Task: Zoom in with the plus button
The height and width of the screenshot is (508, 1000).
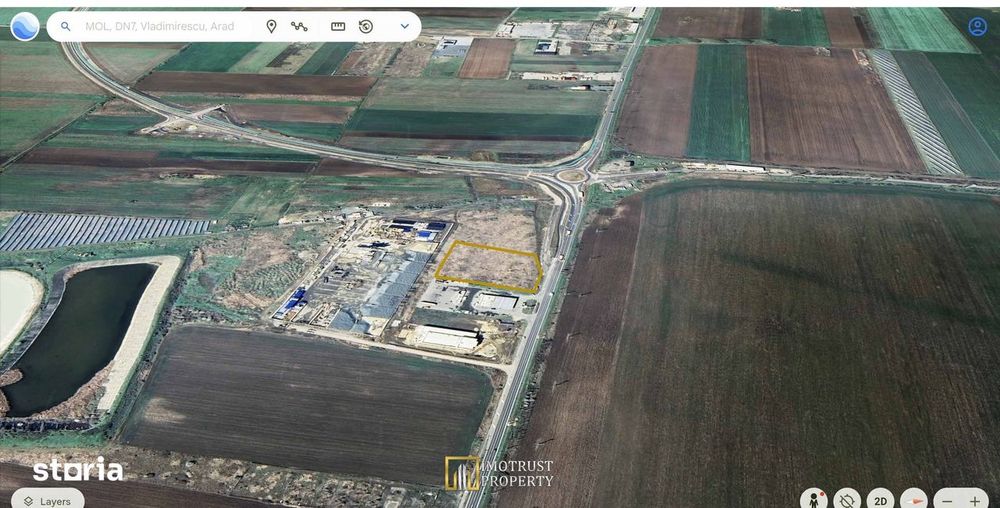Action: pos(975,502)
